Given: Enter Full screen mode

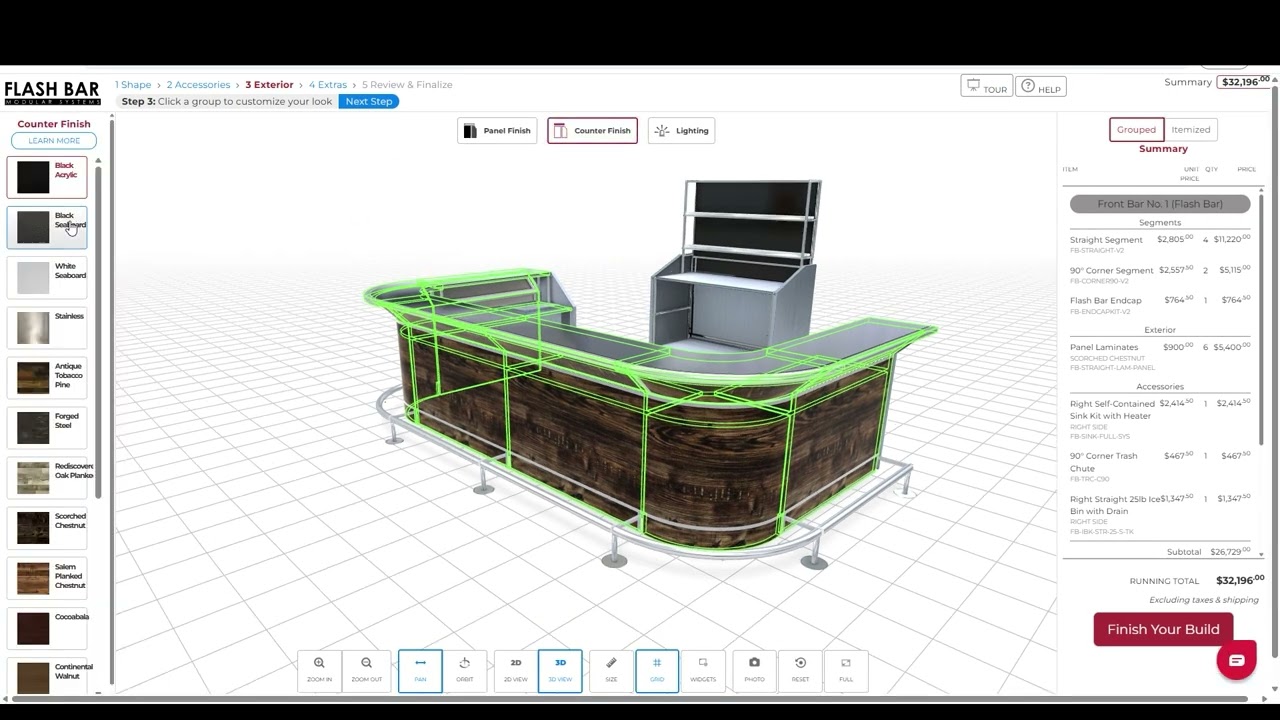Looking at the screenshot, I should point(846,670).
